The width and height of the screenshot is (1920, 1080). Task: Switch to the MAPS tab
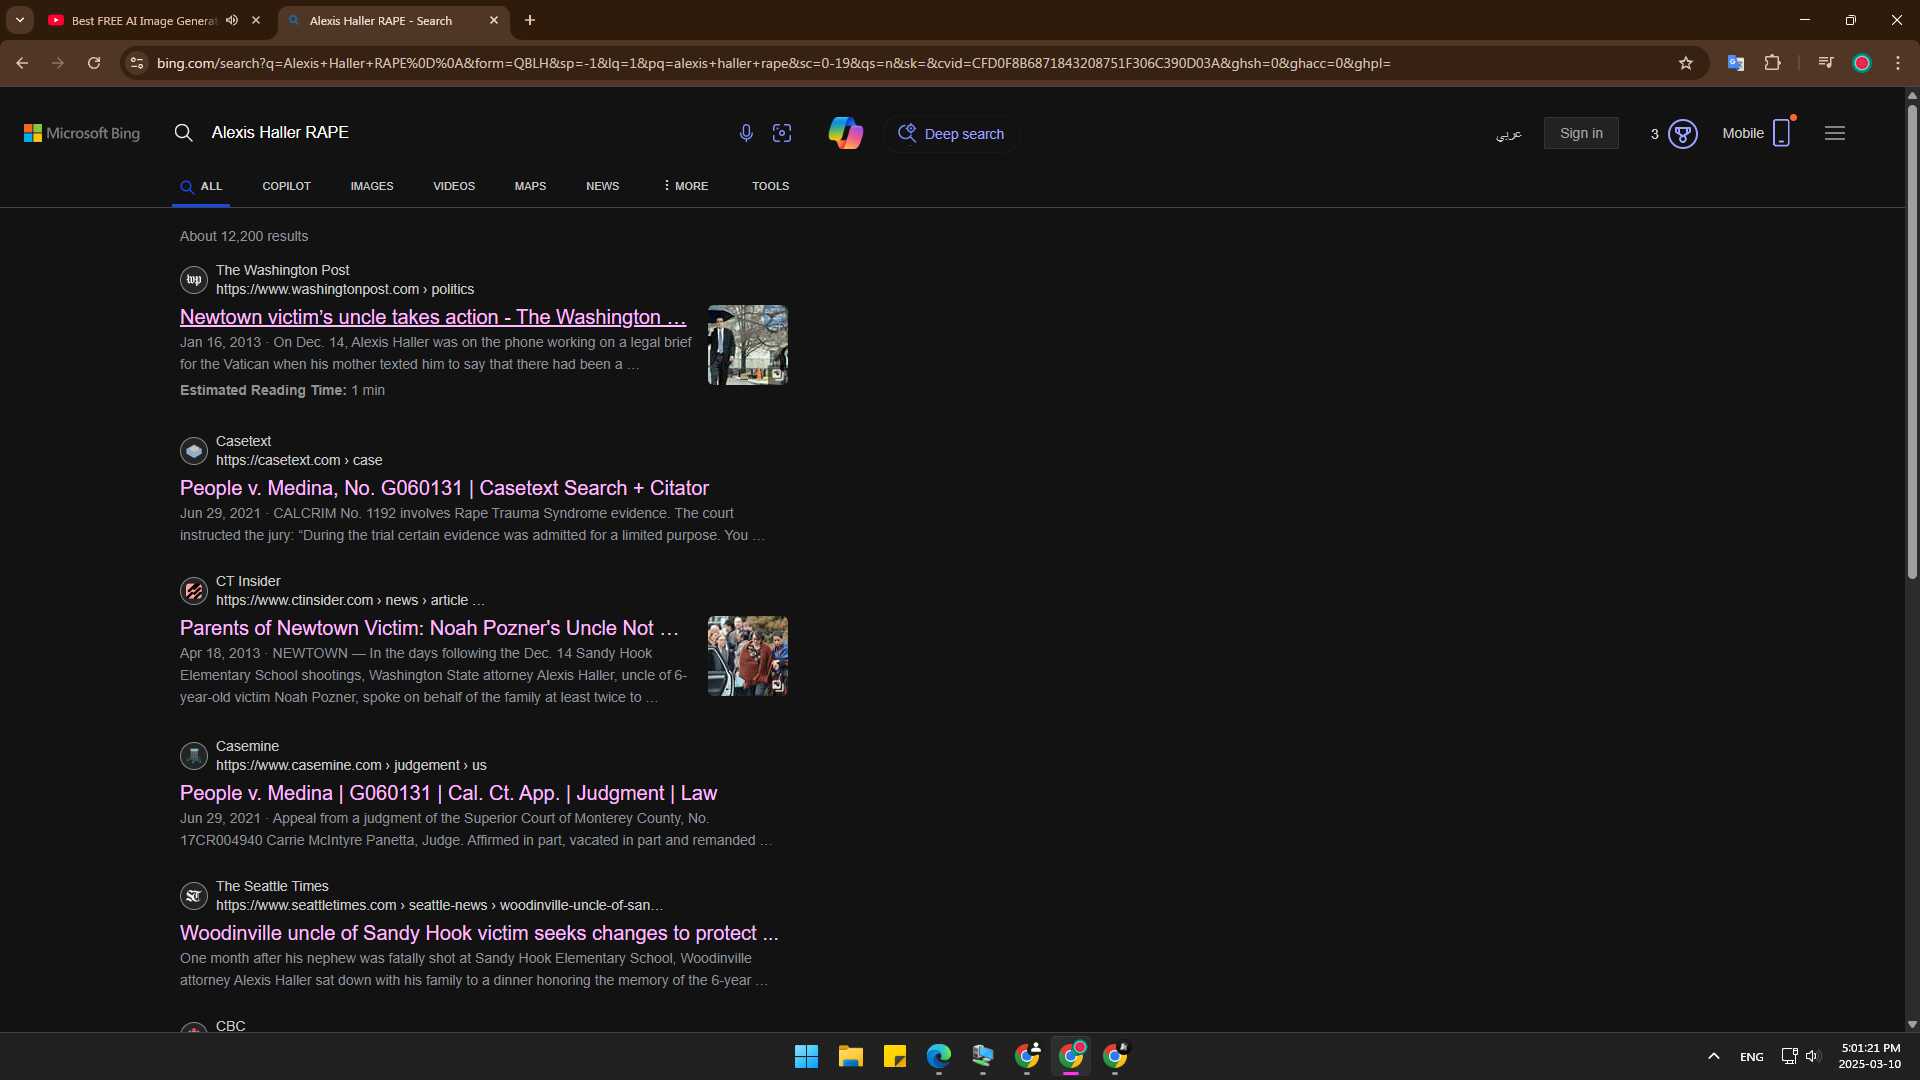pos(530,186)
